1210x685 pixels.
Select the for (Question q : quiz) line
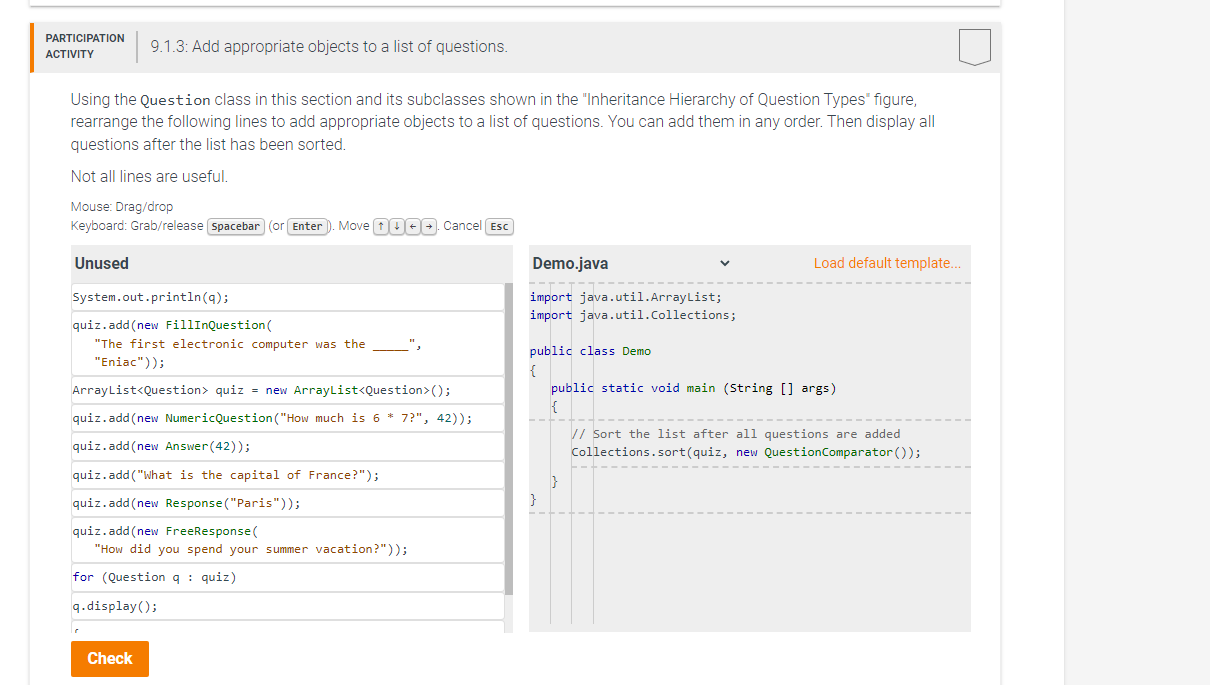pos(288,577)
